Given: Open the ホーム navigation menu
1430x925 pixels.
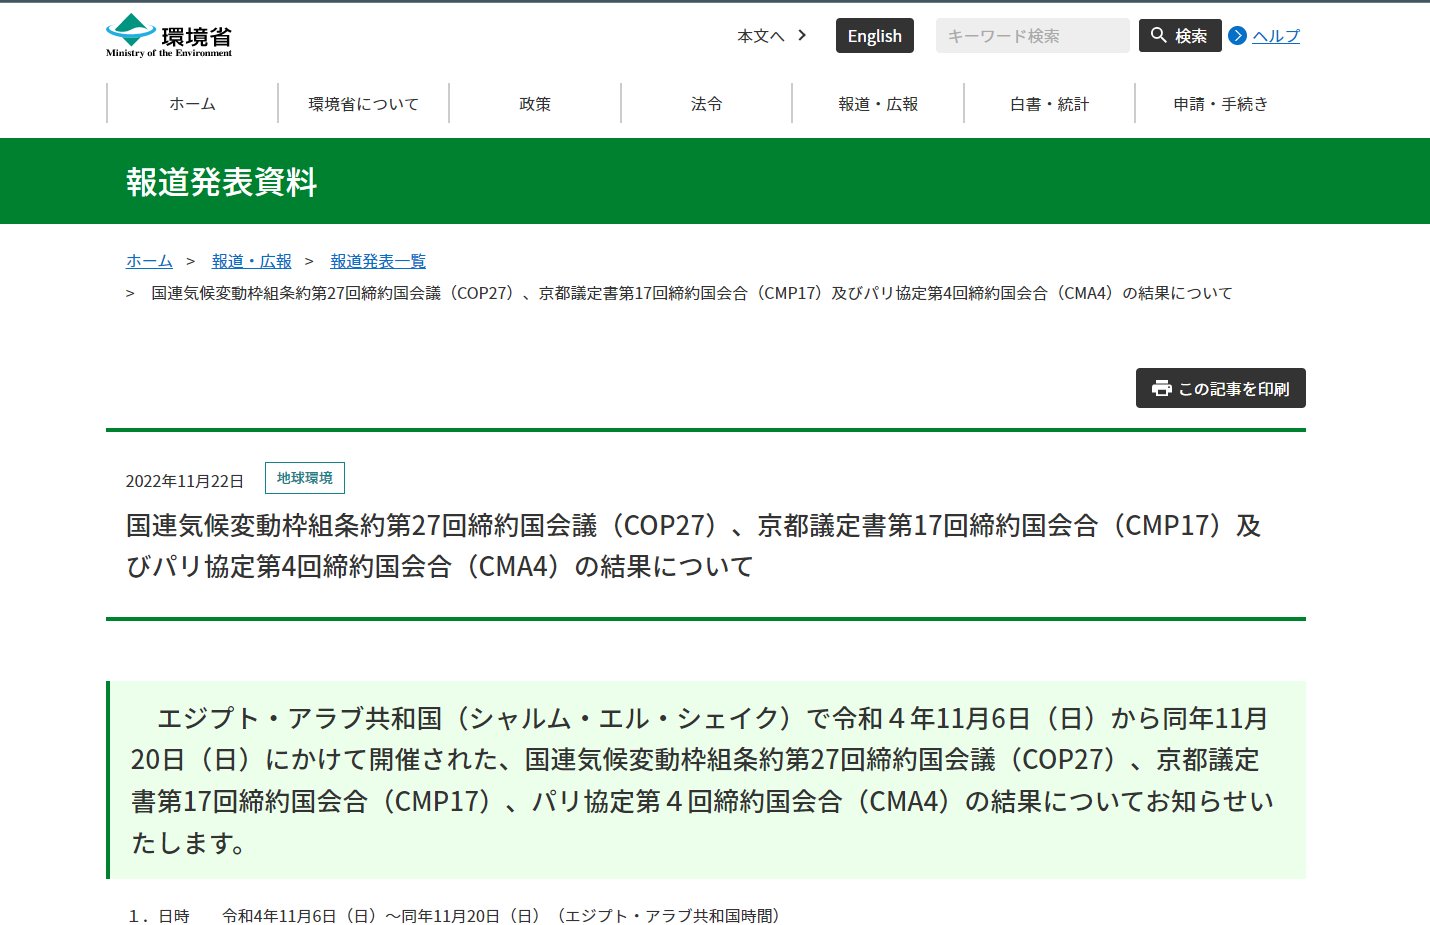Looking at the screenshot, I should pos(191,102).
